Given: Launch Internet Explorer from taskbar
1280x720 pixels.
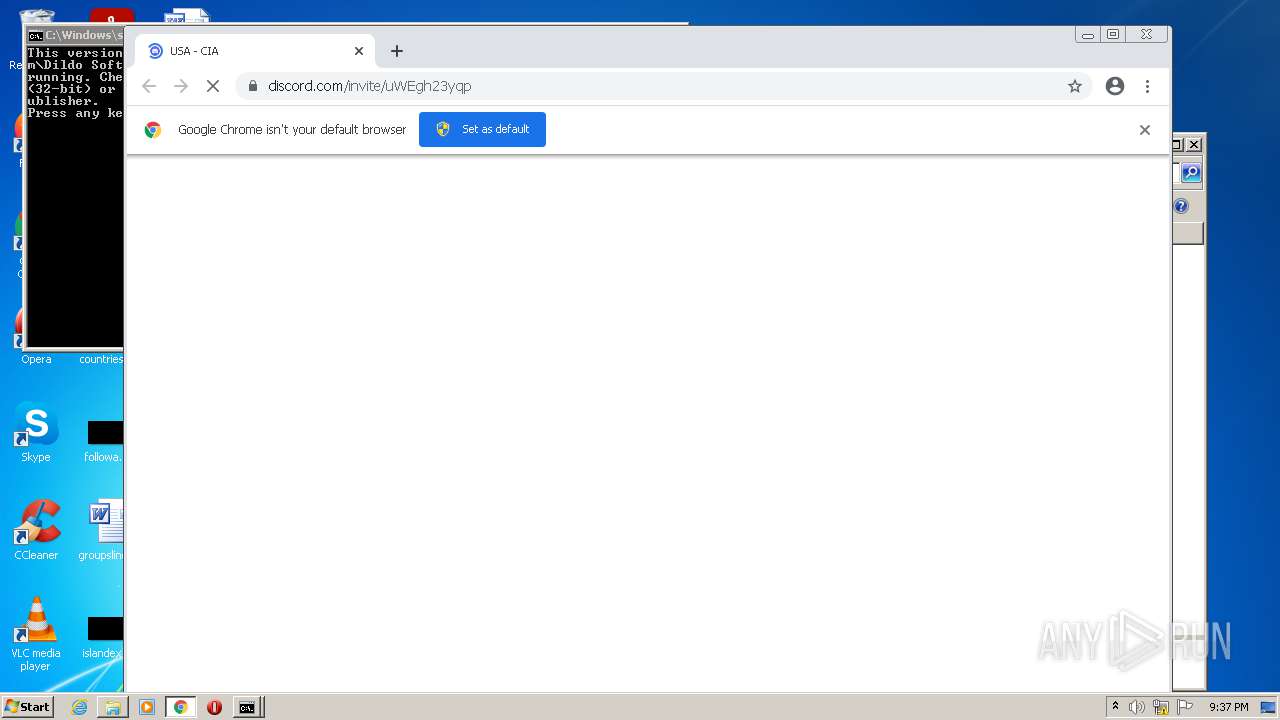Looking at the screenshot, I should (79, 707).
